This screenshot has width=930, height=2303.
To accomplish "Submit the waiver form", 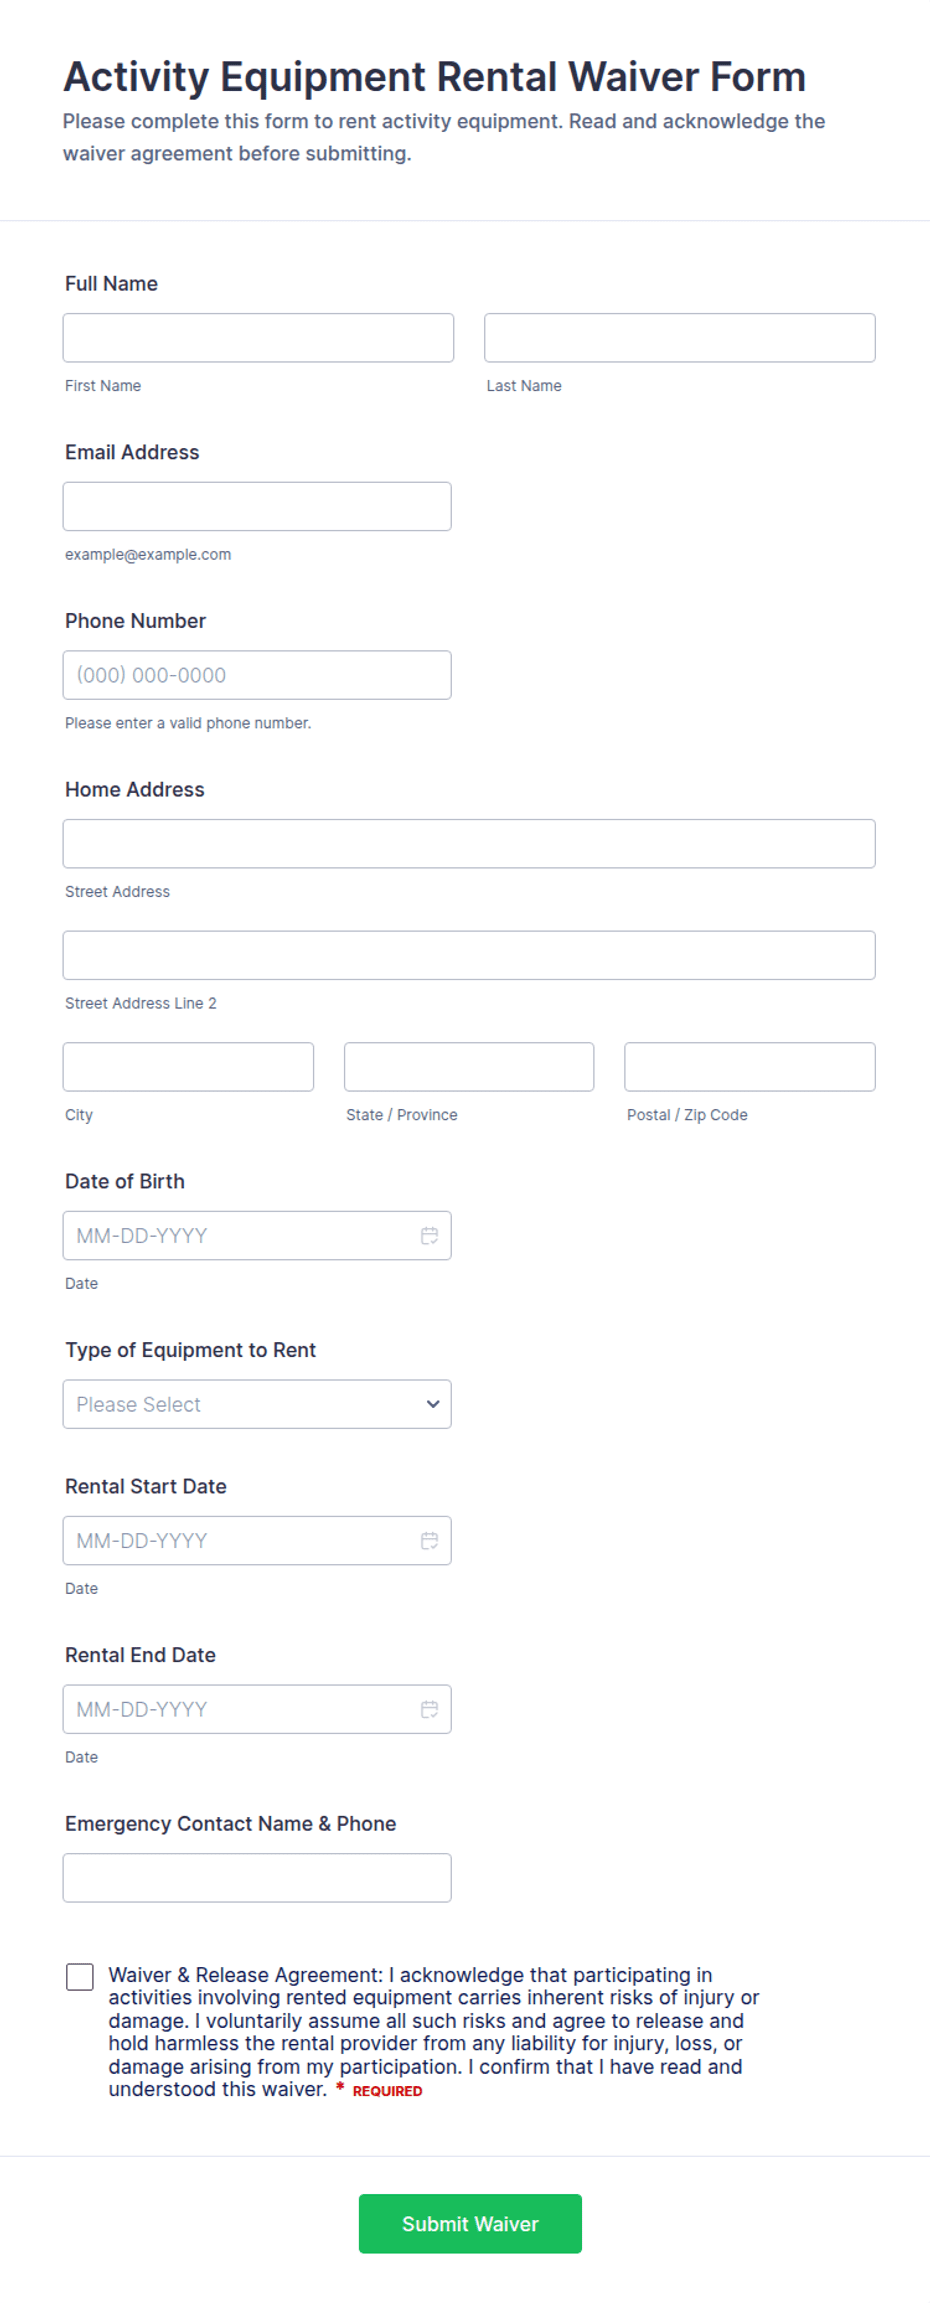I will (x=470, y=2224).
